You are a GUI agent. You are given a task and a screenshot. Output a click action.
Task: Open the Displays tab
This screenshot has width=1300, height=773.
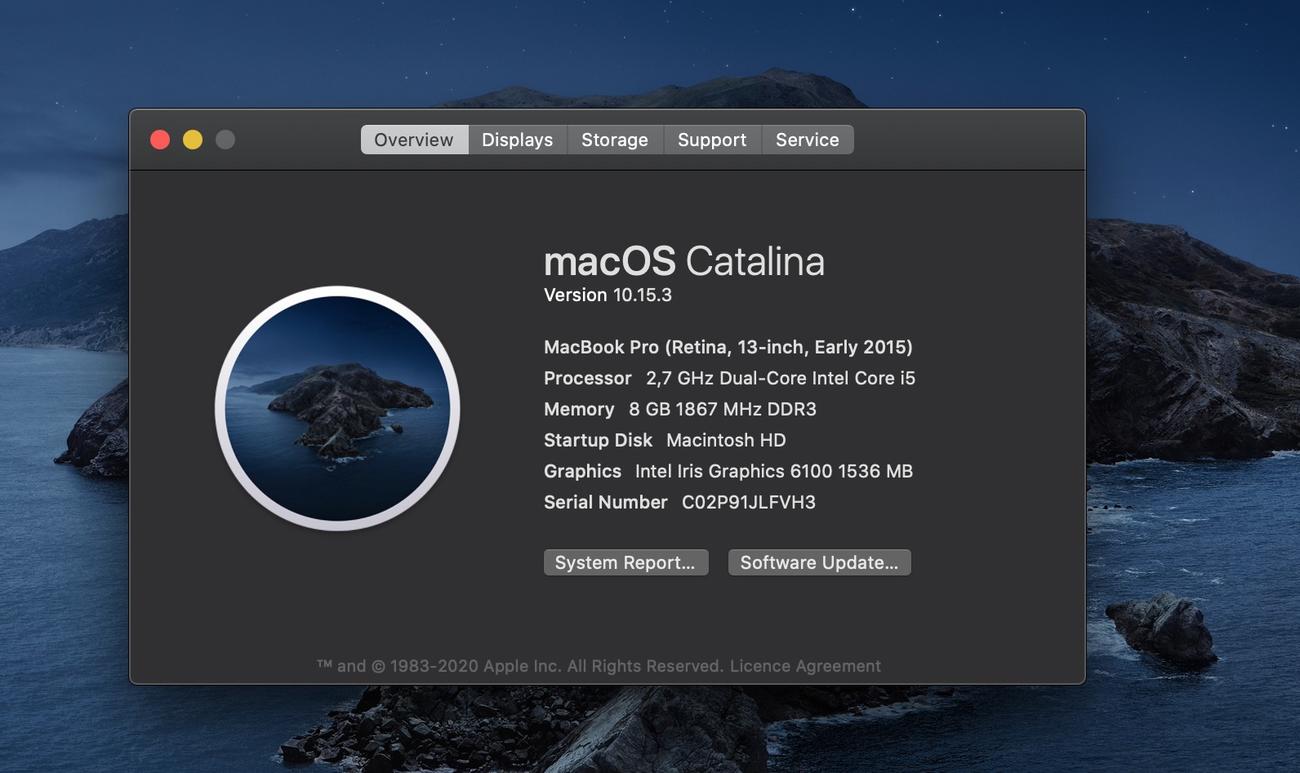coord(517,140)
